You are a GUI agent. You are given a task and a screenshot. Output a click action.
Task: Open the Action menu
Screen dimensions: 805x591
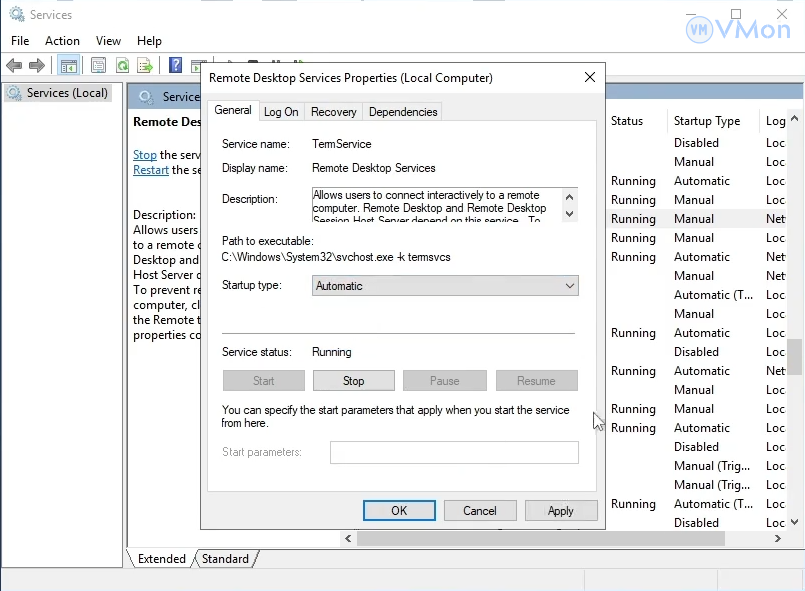[x=62, y=41]
